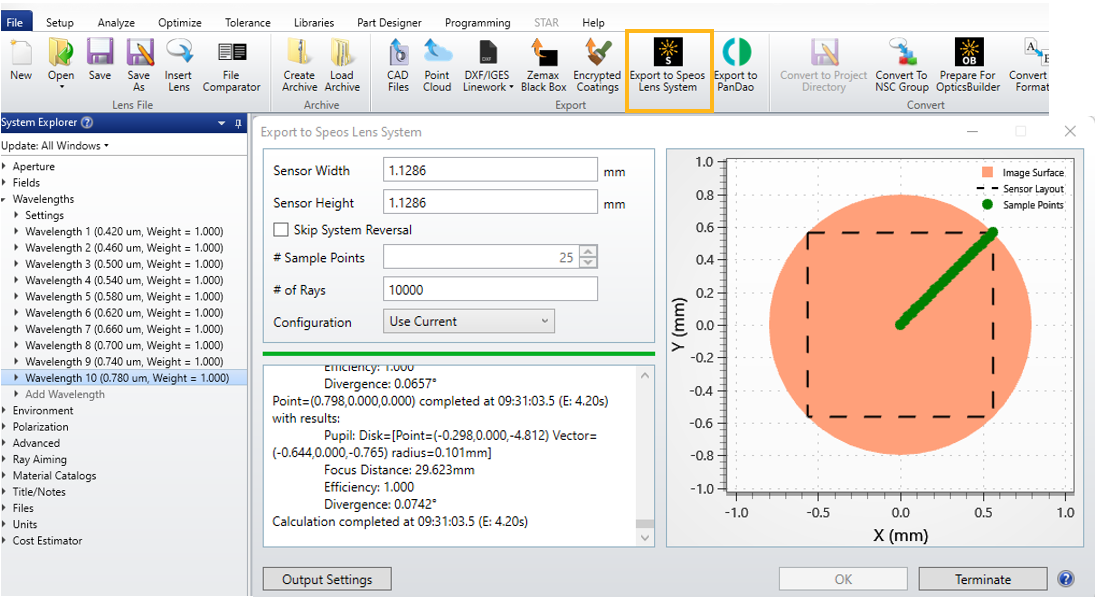The width and height of the screenshot is (1099, 601).
Task: Click the Image Surface legend swatch
Action: click(x=988, y=173)
